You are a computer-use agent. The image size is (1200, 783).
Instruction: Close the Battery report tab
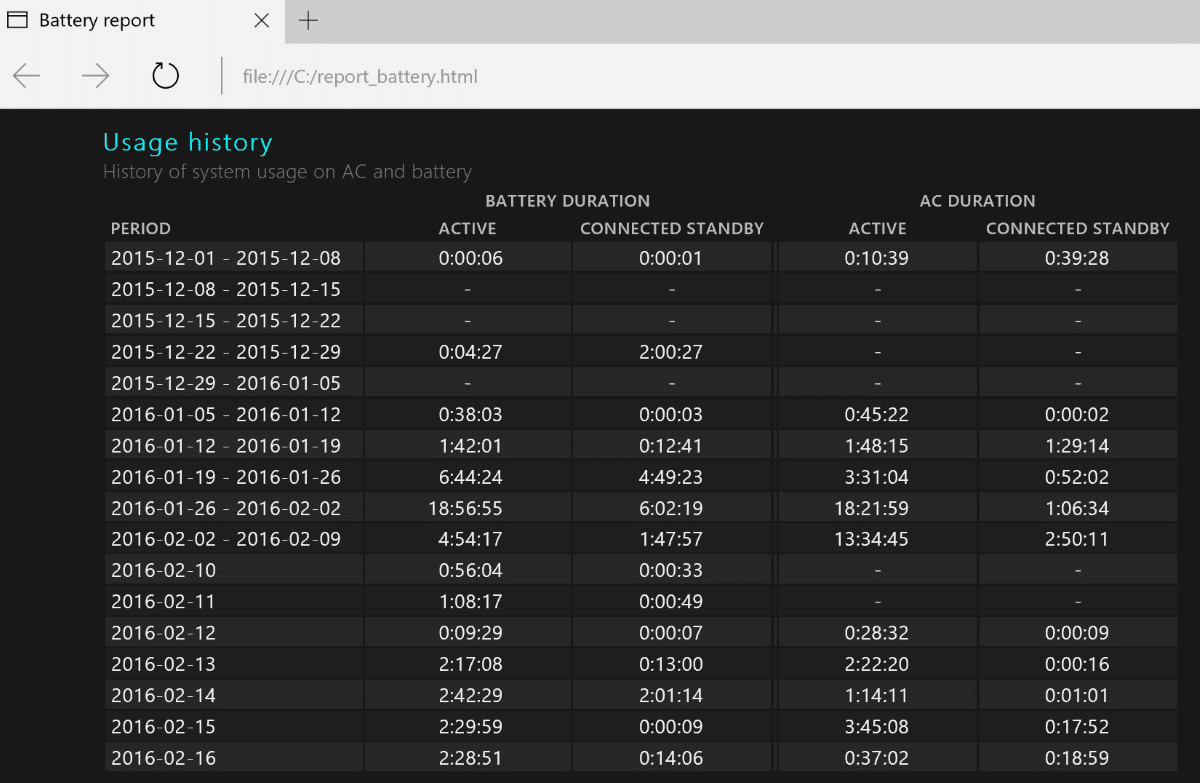coord(261,20)
